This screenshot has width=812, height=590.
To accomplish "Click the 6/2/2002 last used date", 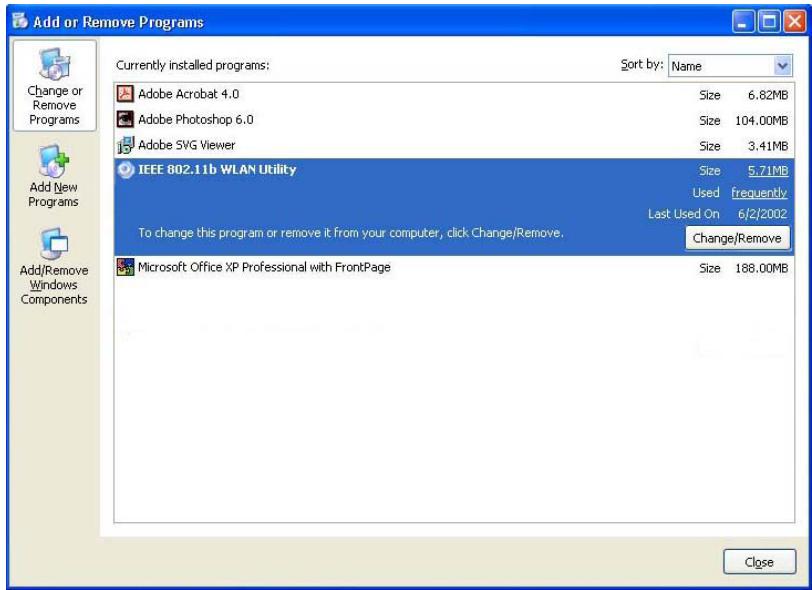I will [x=762, y=214].
